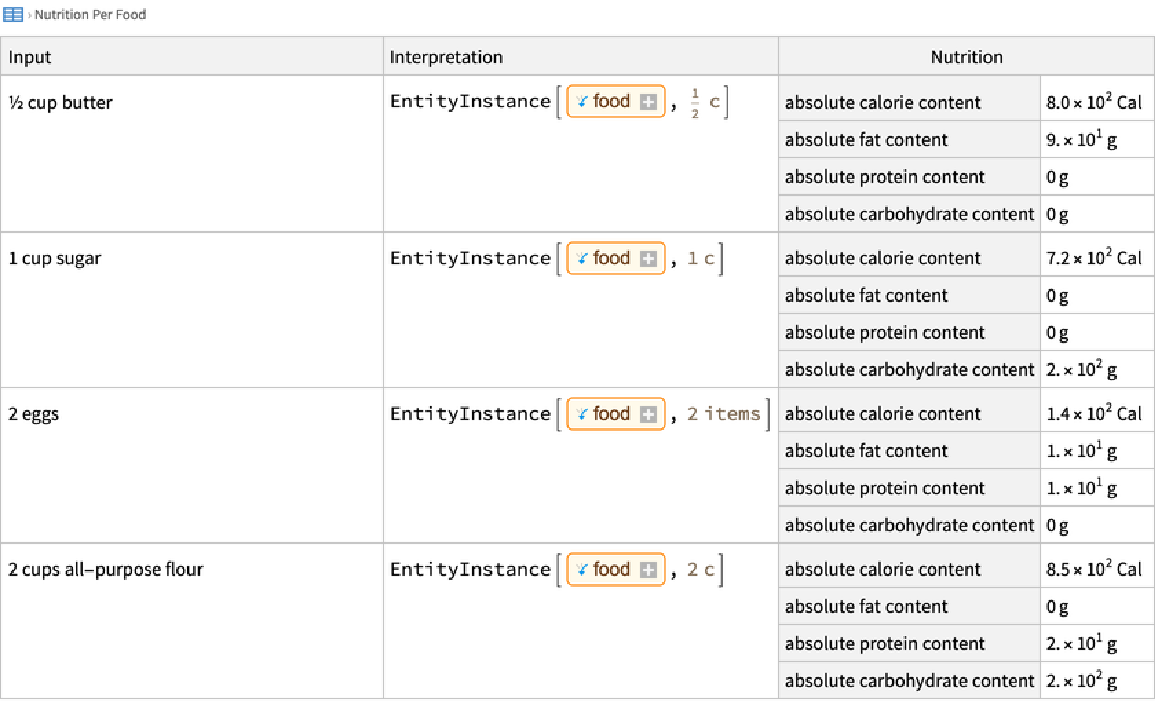Expand the plus icon on butter's food entity
Screen dimensions: 1156x722
[x=648, y=102]
